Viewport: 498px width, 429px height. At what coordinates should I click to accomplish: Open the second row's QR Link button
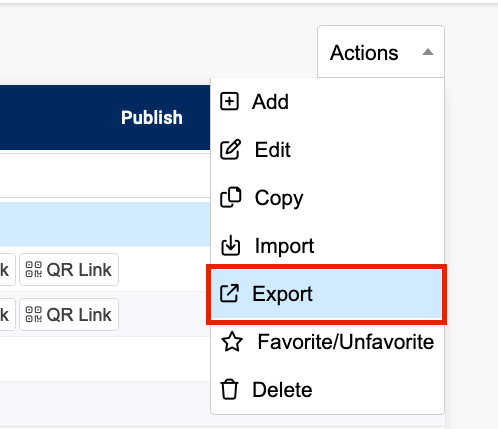69,314
